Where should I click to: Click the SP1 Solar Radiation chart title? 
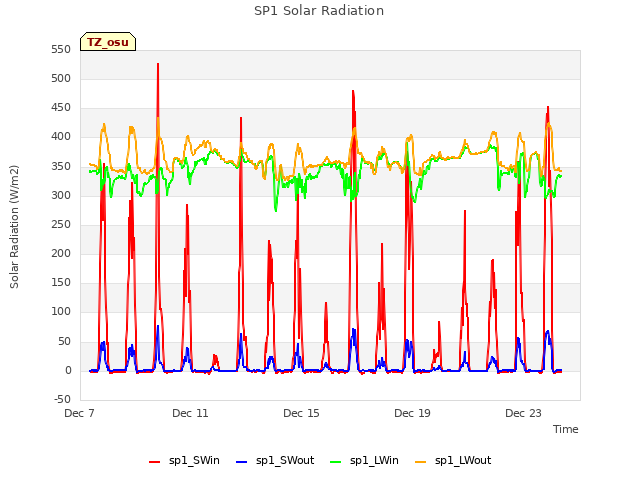(x=319, y=11)
